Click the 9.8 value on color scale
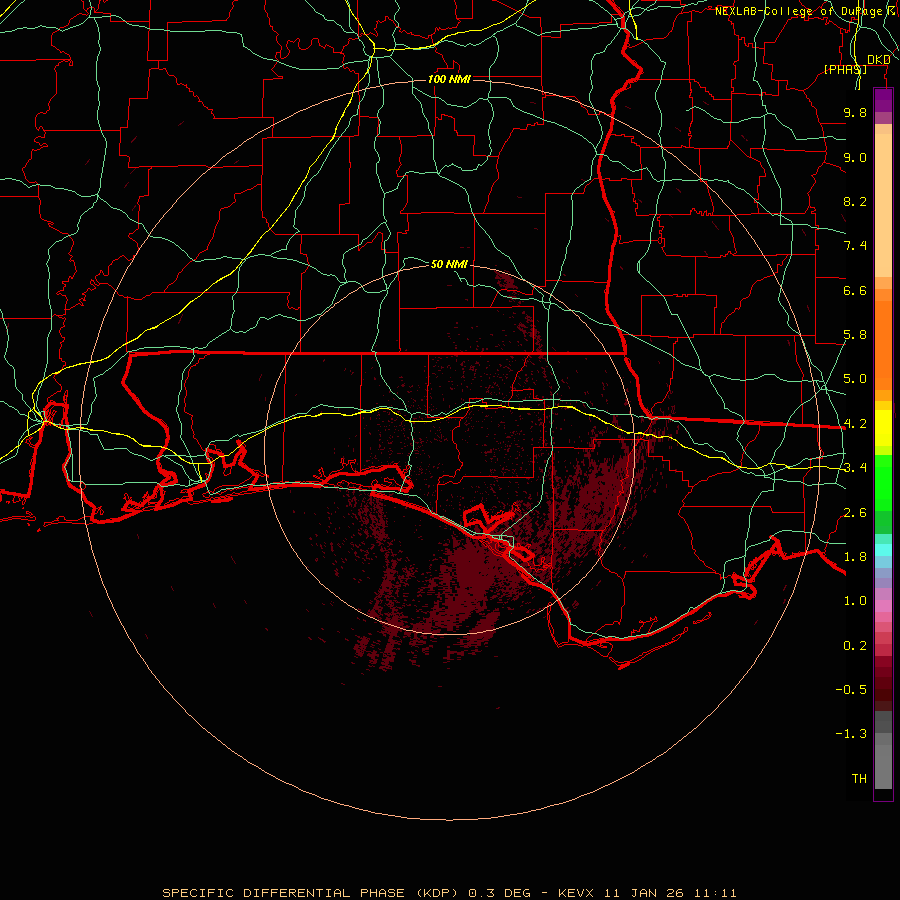Viewport: 900px width, 900px height. pos(855,112)
